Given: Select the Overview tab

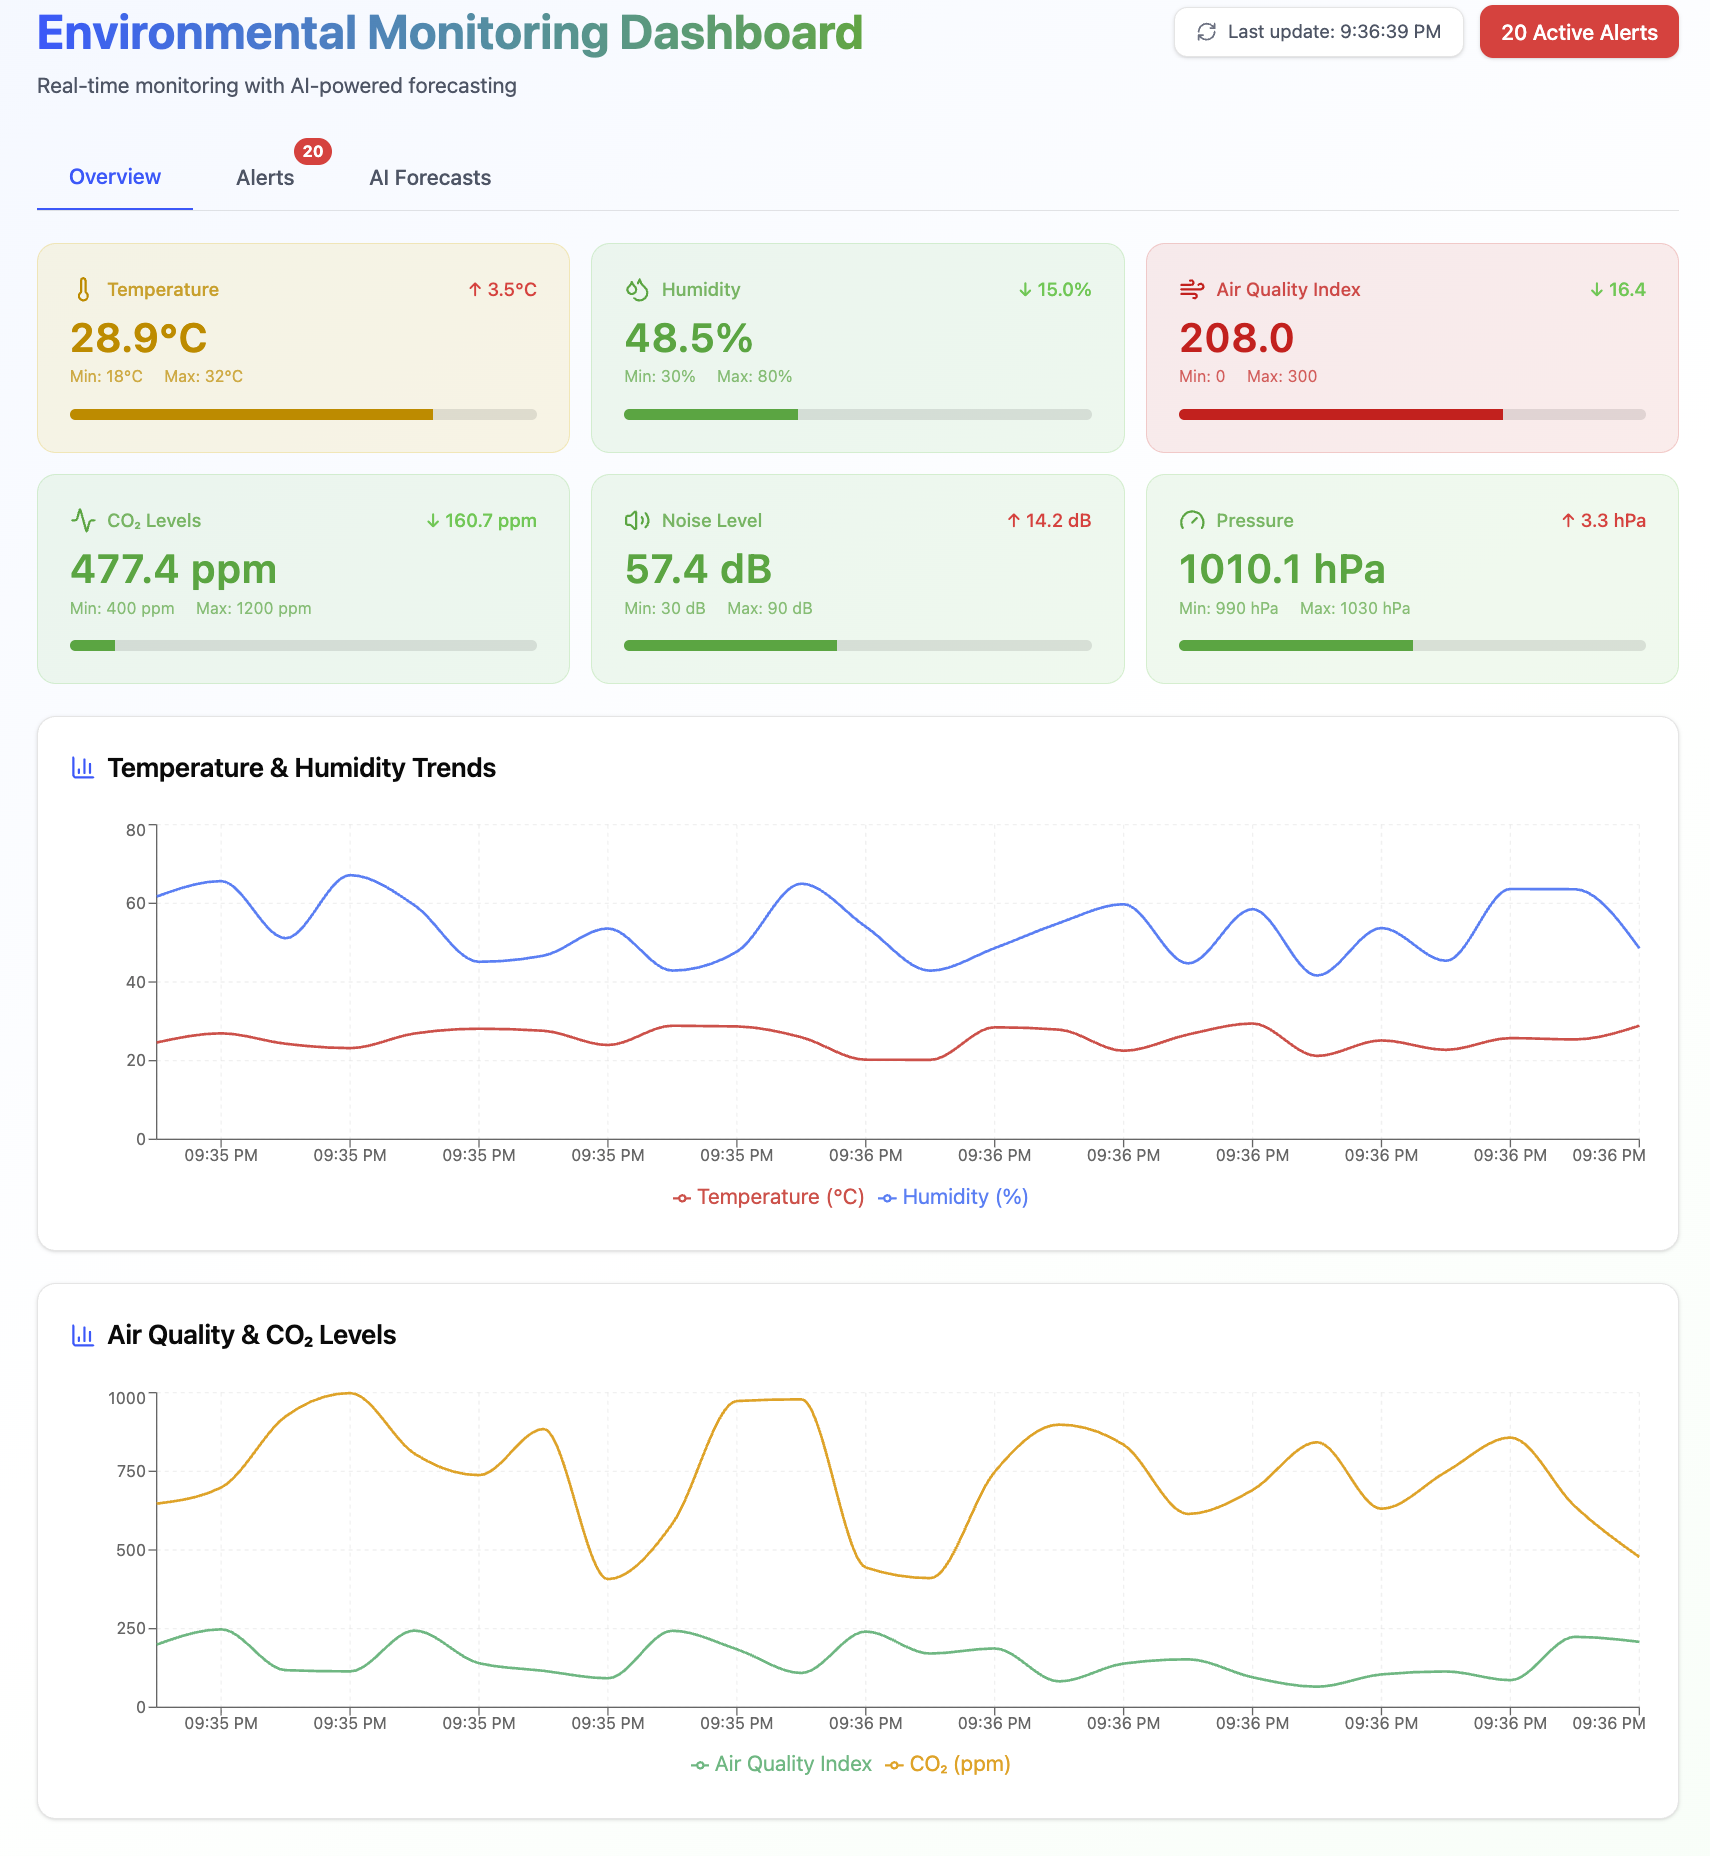Looking at the screenshot, I should coord(114,177).
